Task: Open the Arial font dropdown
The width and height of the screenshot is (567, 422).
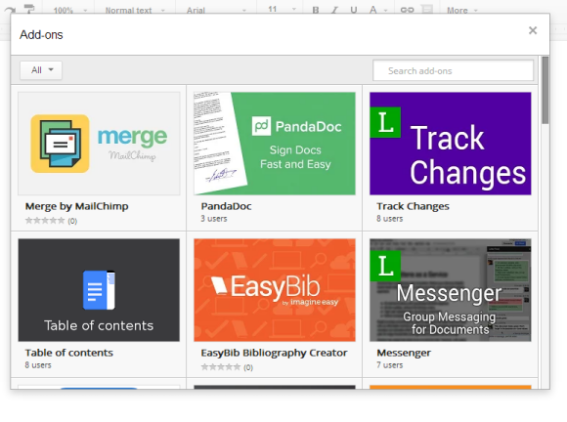Action: (216, 10)
